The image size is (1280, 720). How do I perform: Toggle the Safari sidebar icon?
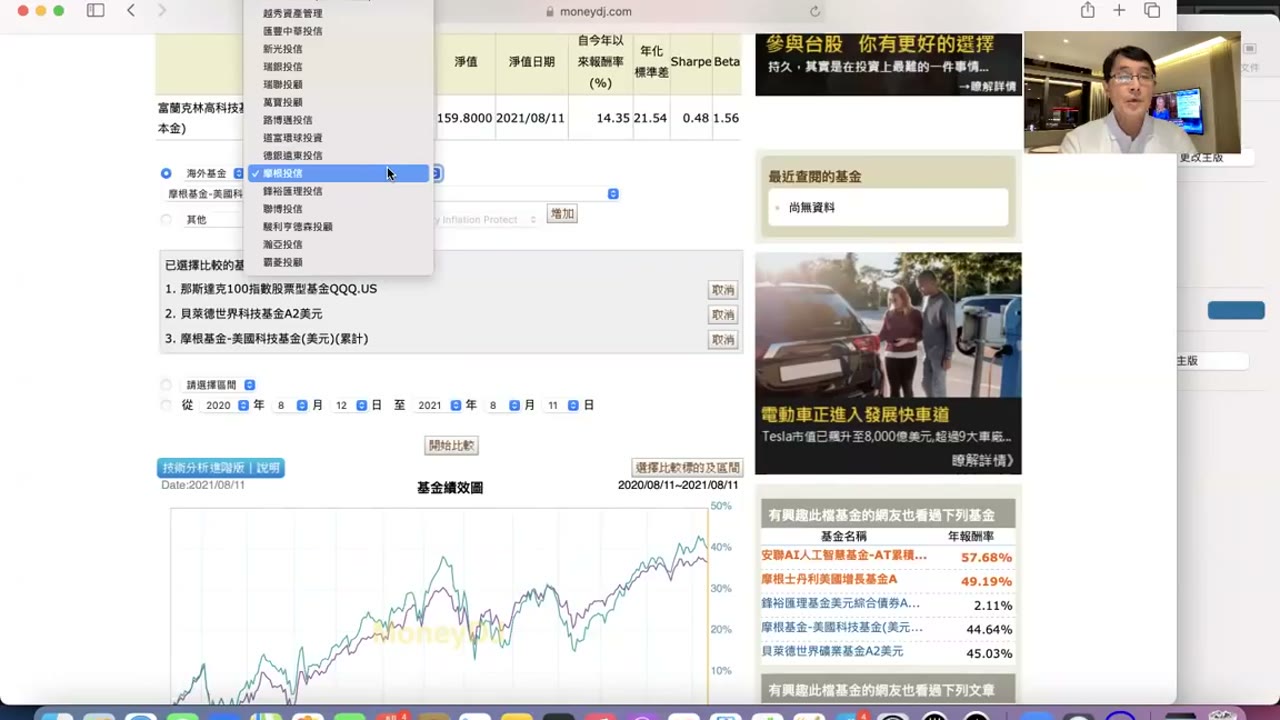pyautogui.click(x=95, y=11)
